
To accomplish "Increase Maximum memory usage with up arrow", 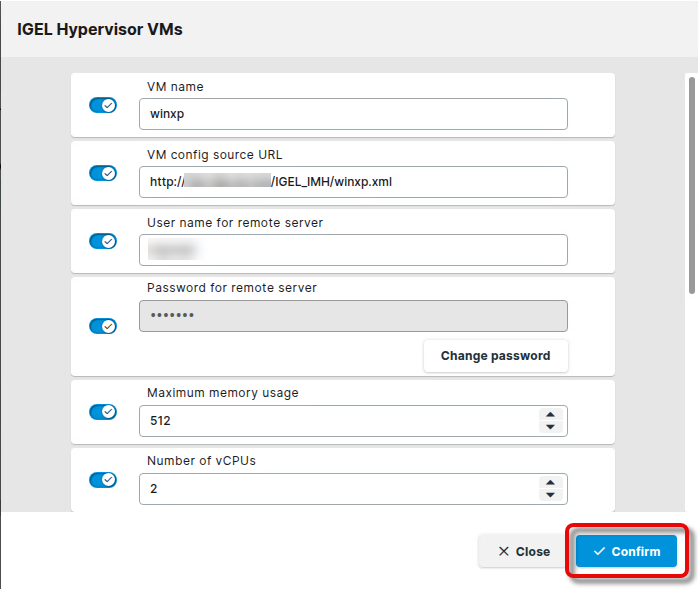I will point(549,415).
